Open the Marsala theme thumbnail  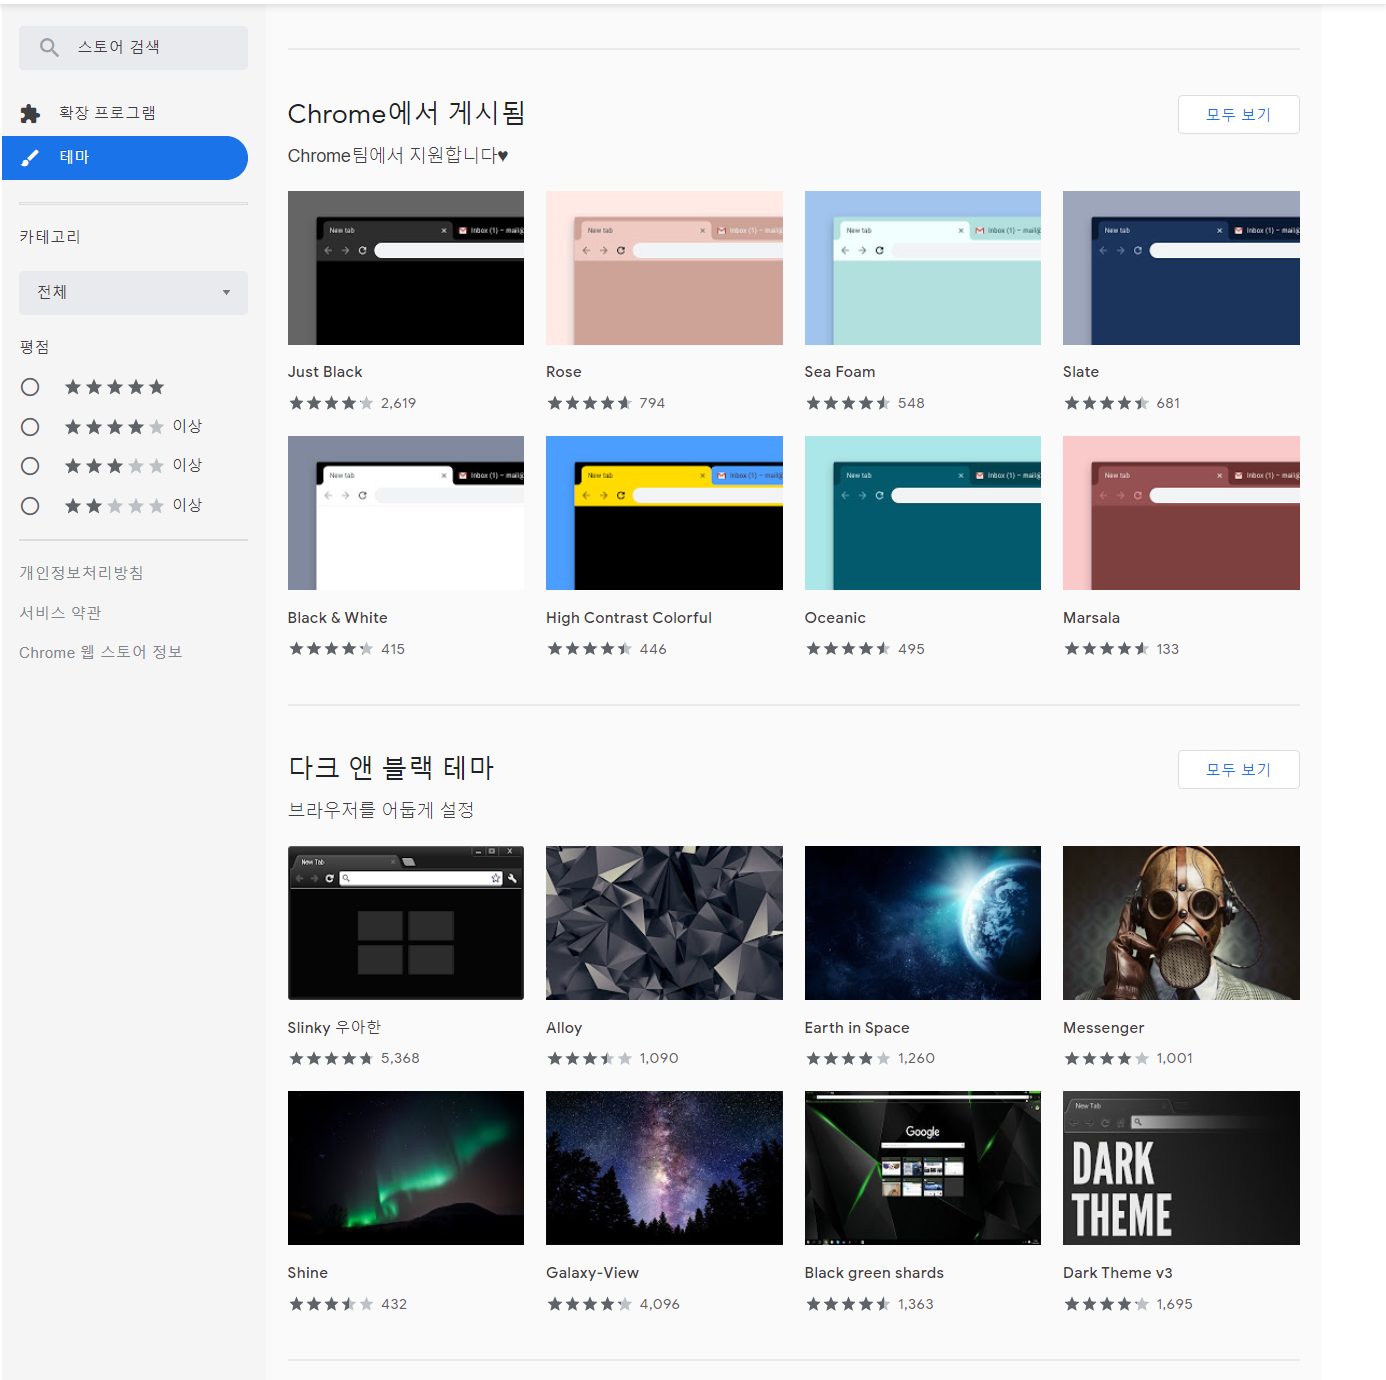point(1181,513)
